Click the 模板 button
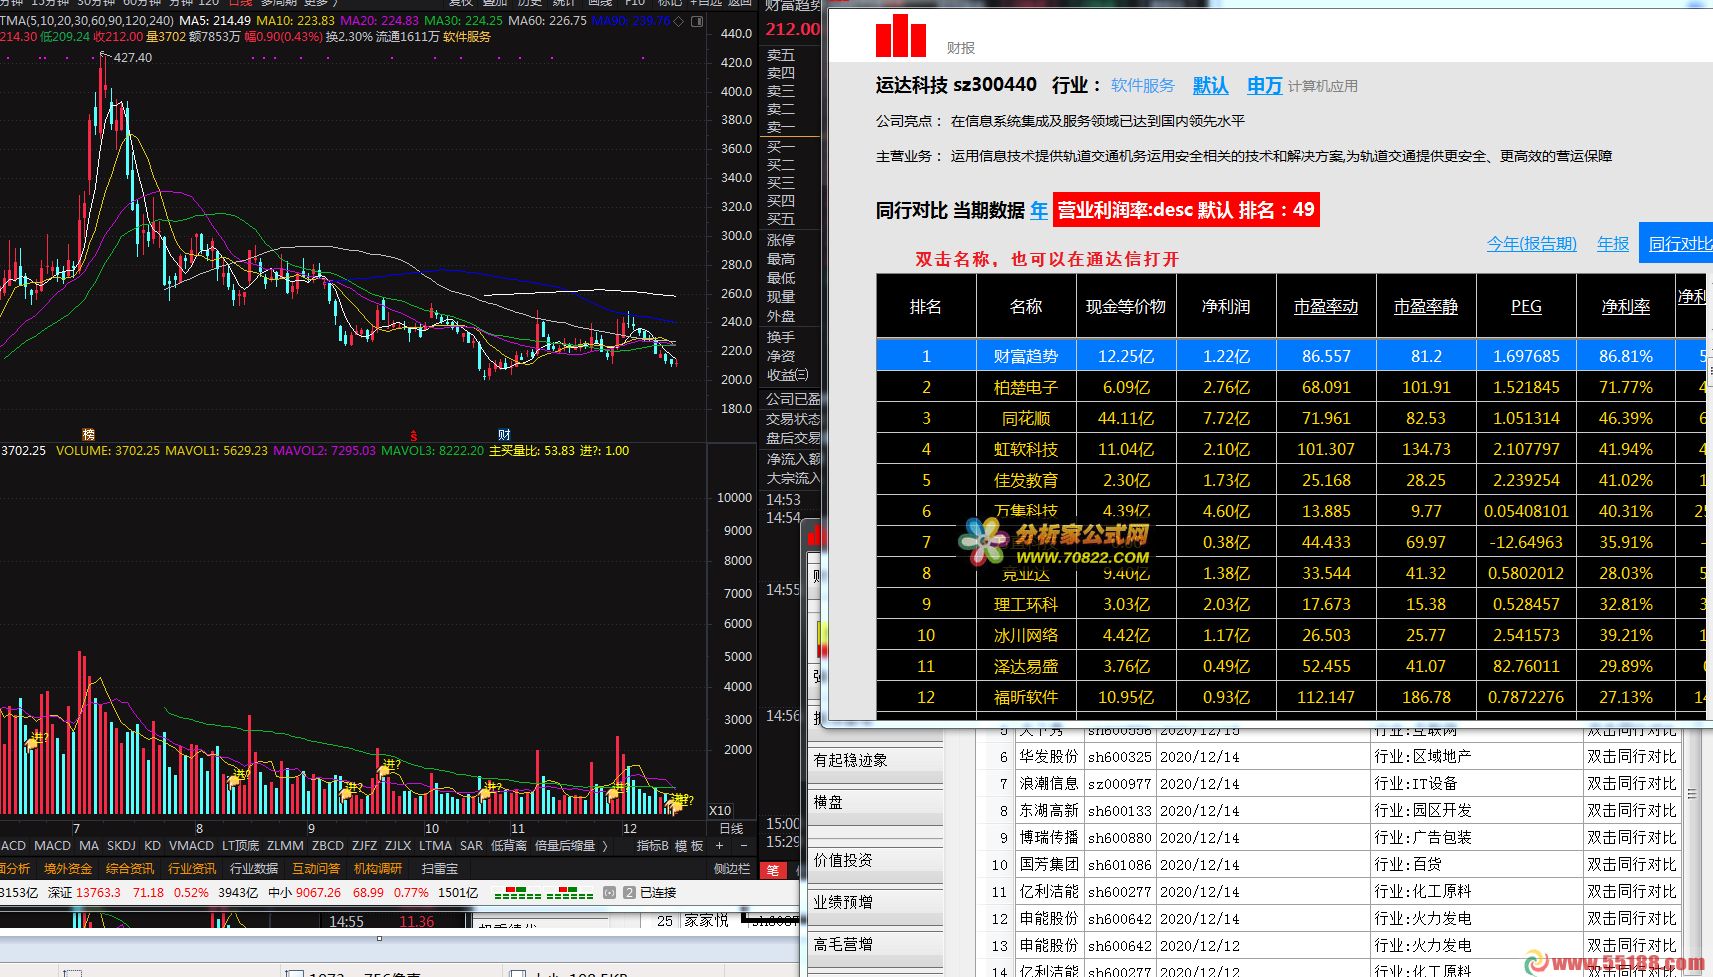Image resolution: width=1713 pixels, height=977 pixels. 689,846
